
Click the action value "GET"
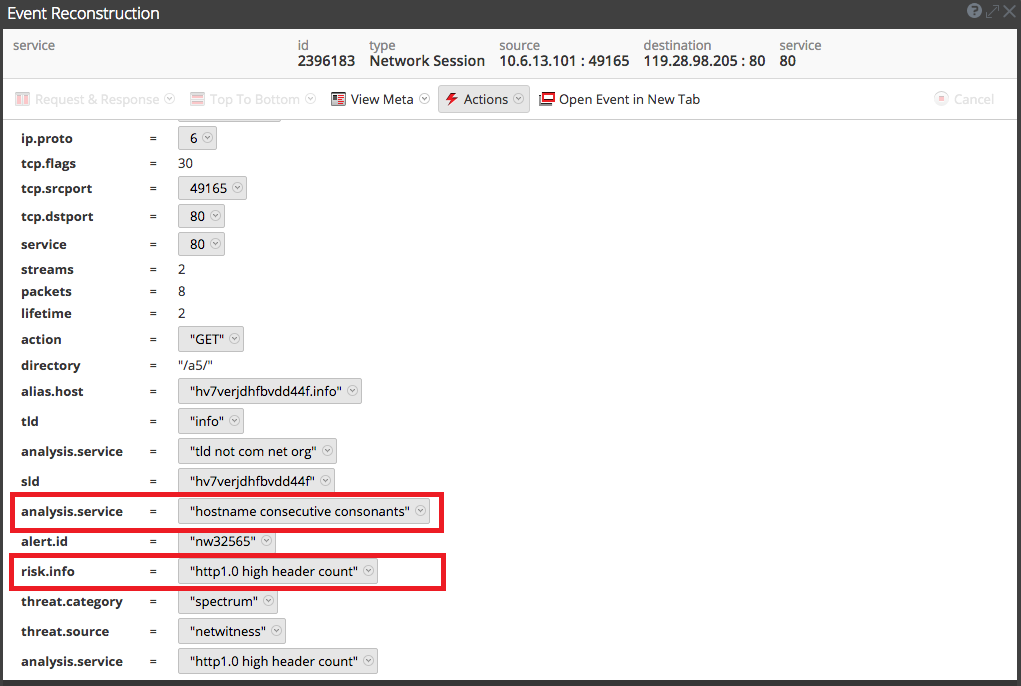(206, 339)
